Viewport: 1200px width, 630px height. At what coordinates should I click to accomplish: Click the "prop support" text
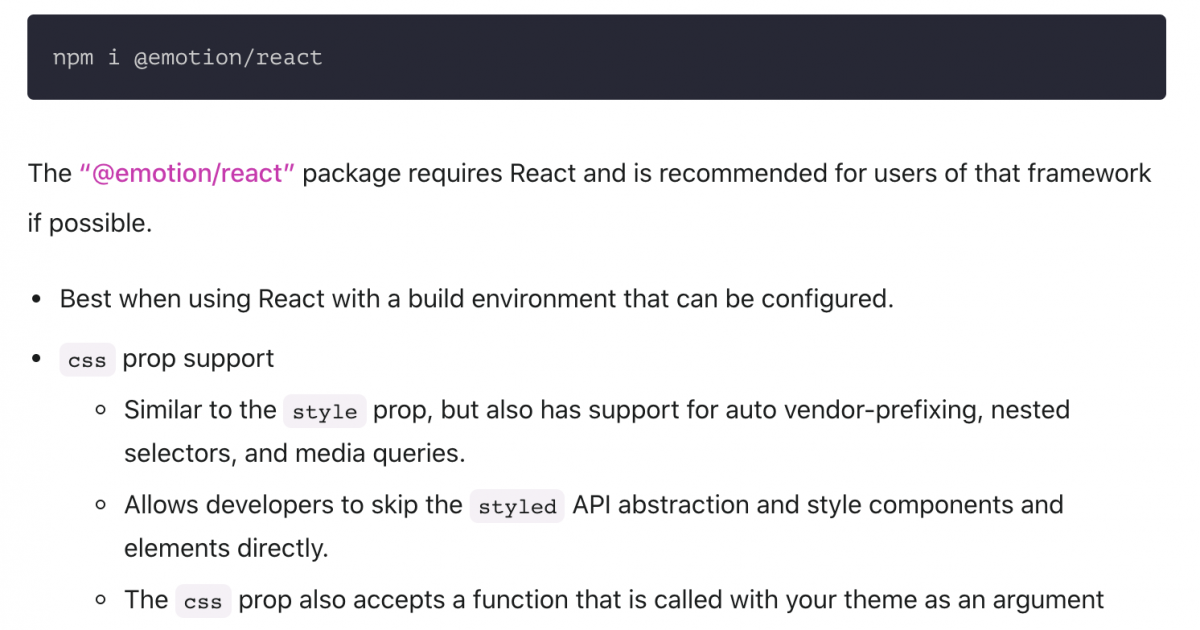pos(198,359)
